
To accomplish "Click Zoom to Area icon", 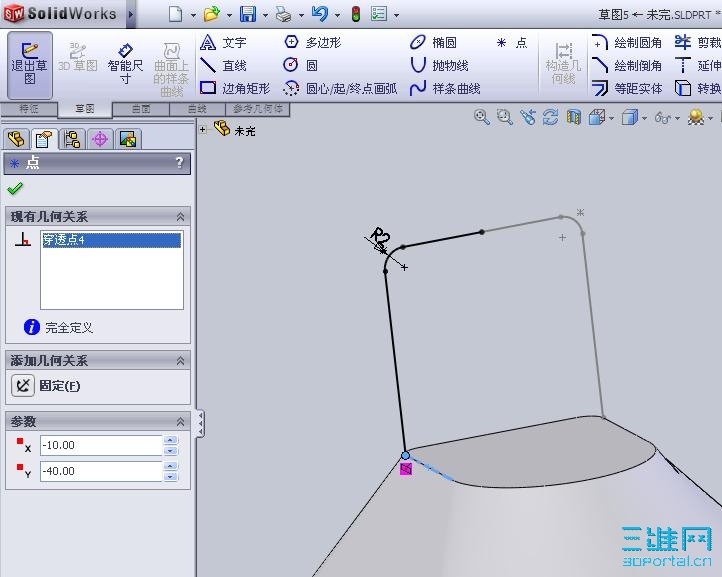I will 505,117.
